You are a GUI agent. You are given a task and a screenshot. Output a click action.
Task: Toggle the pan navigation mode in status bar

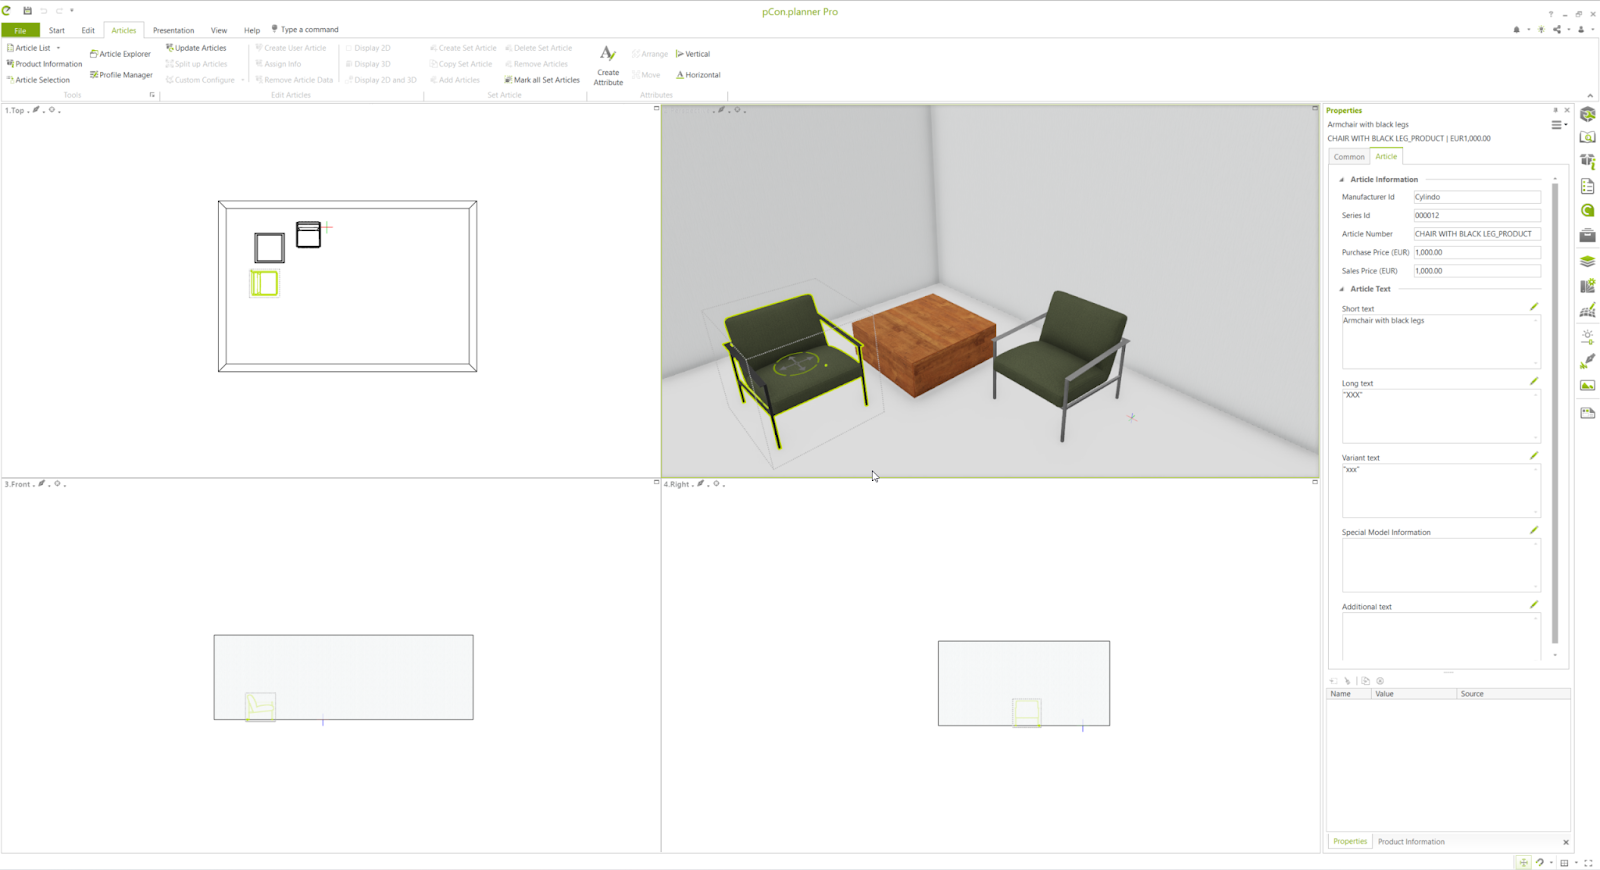(x=1523, y=863)
